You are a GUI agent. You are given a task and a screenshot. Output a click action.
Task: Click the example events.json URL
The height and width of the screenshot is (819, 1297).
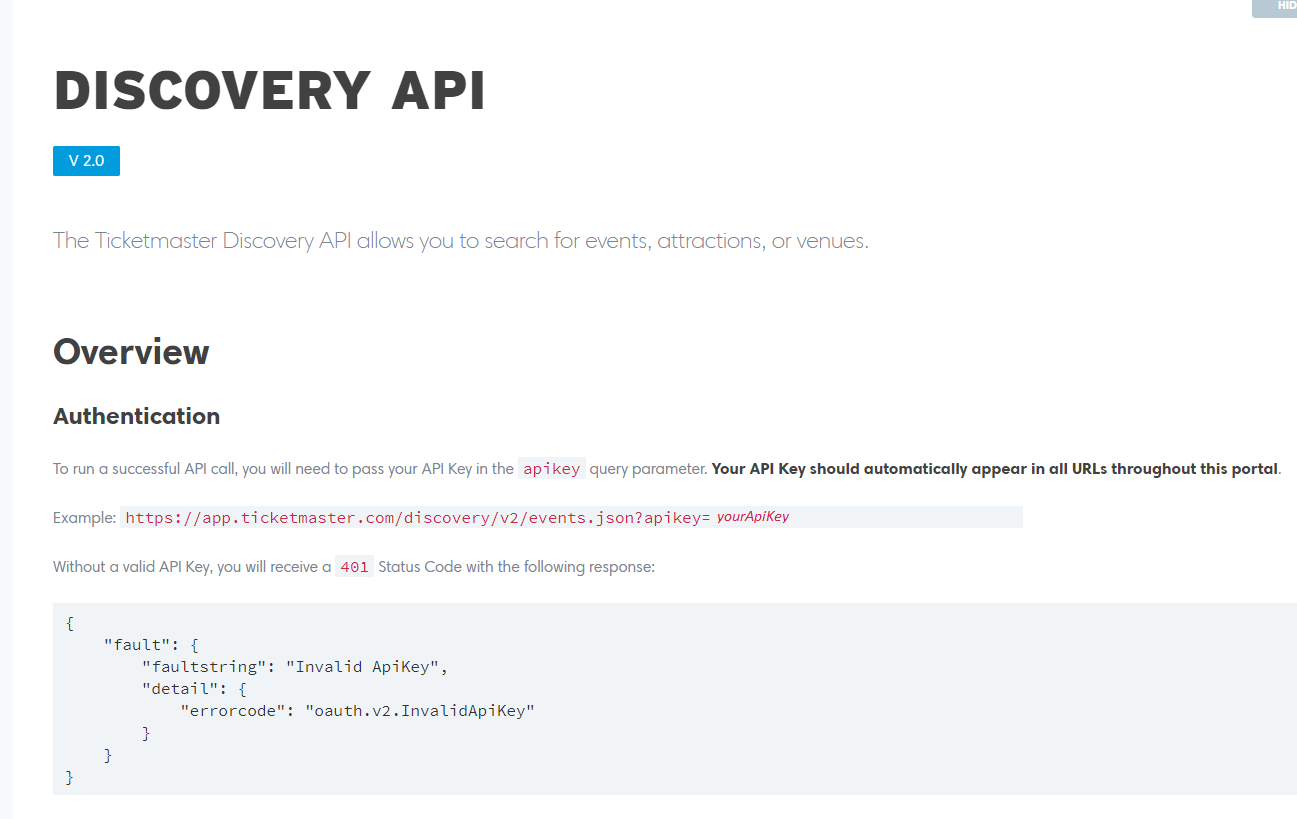(417, 518)
